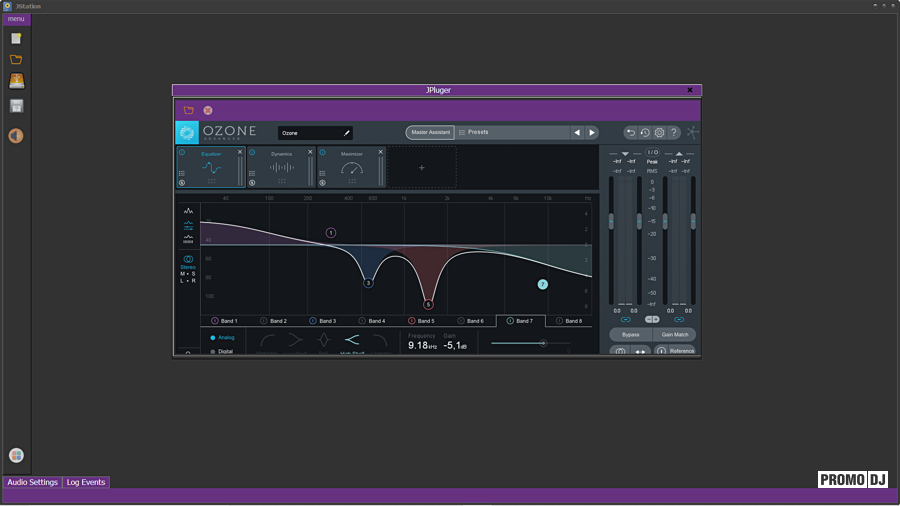900x506 pixels.
Task: Select the Bell filter shape
Action: click(x=324, y=342)
